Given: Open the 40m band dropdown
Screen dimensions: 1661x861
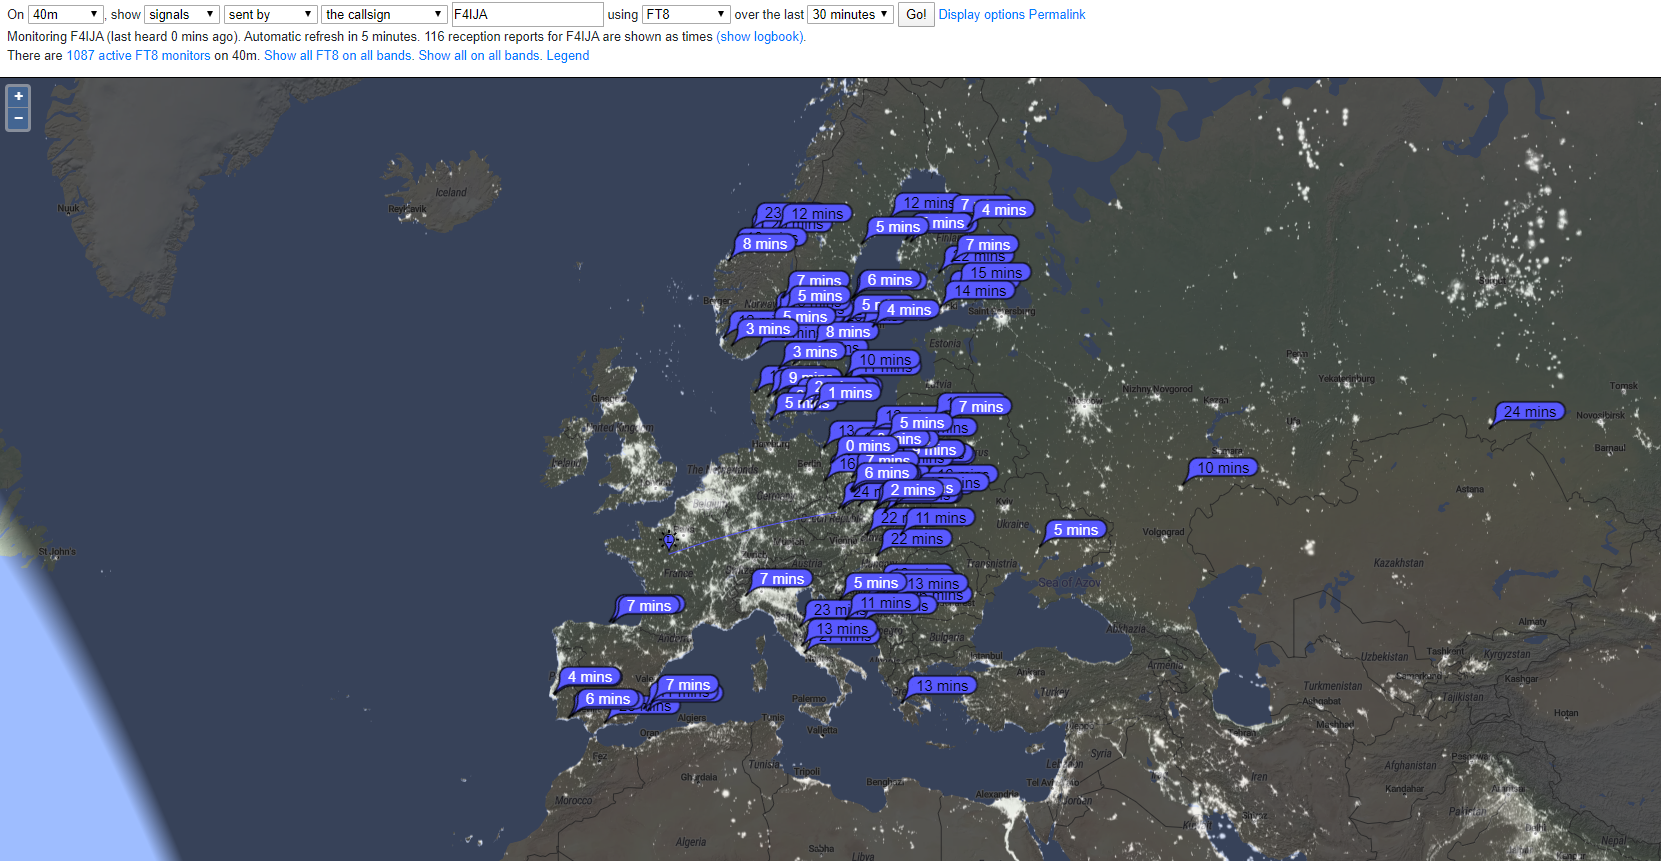Looking at the screenshot, I should 66,15.
